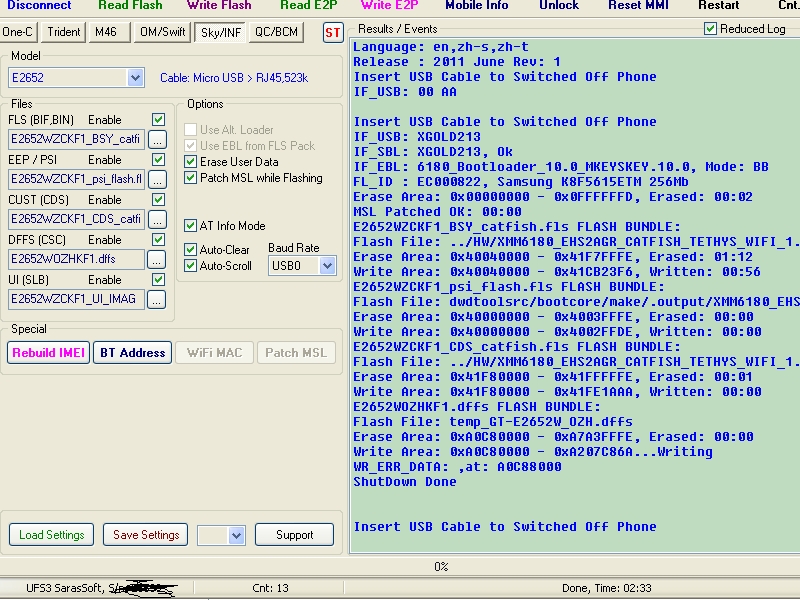Click BT Address button
This screenshot has height=600, width=800.
(x=133, y=353)
